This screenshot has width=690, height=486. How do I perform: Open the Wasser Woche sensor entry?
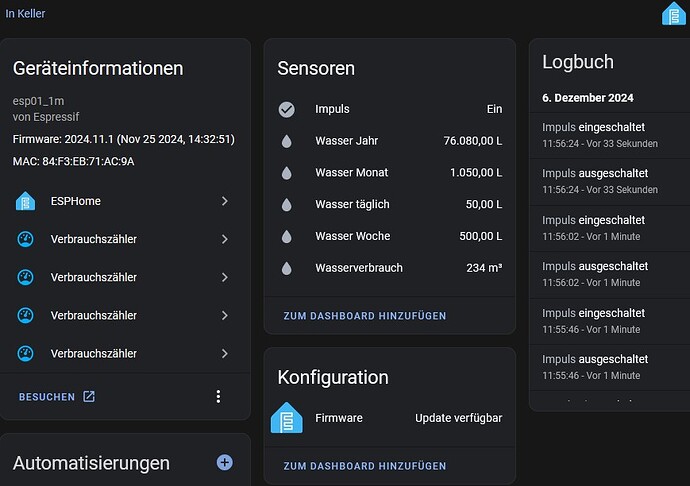click(x=390, y=236)
